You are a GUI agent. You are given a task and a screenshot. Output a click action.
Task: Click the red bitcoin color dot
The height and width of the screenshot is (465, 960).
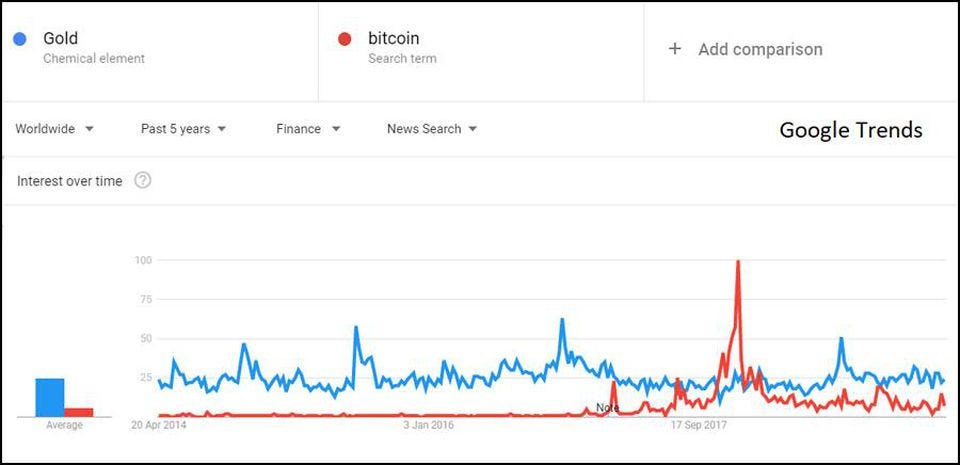[x=345, y=39]
